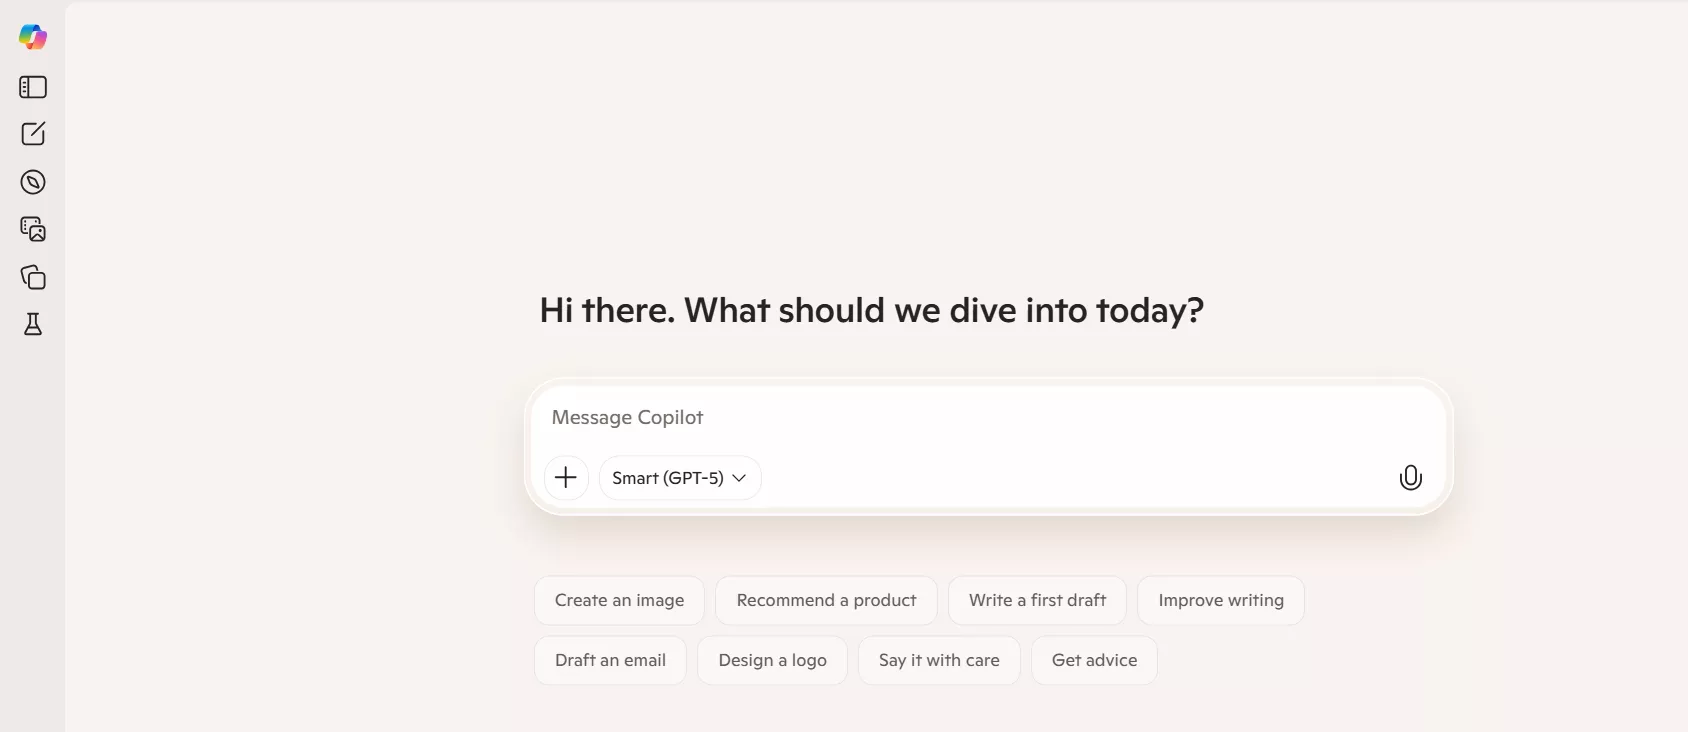The width and height of the screenshot is (1688, 732).
Task: Choose the Design a logo suggestion
Action: coord(772,660)
